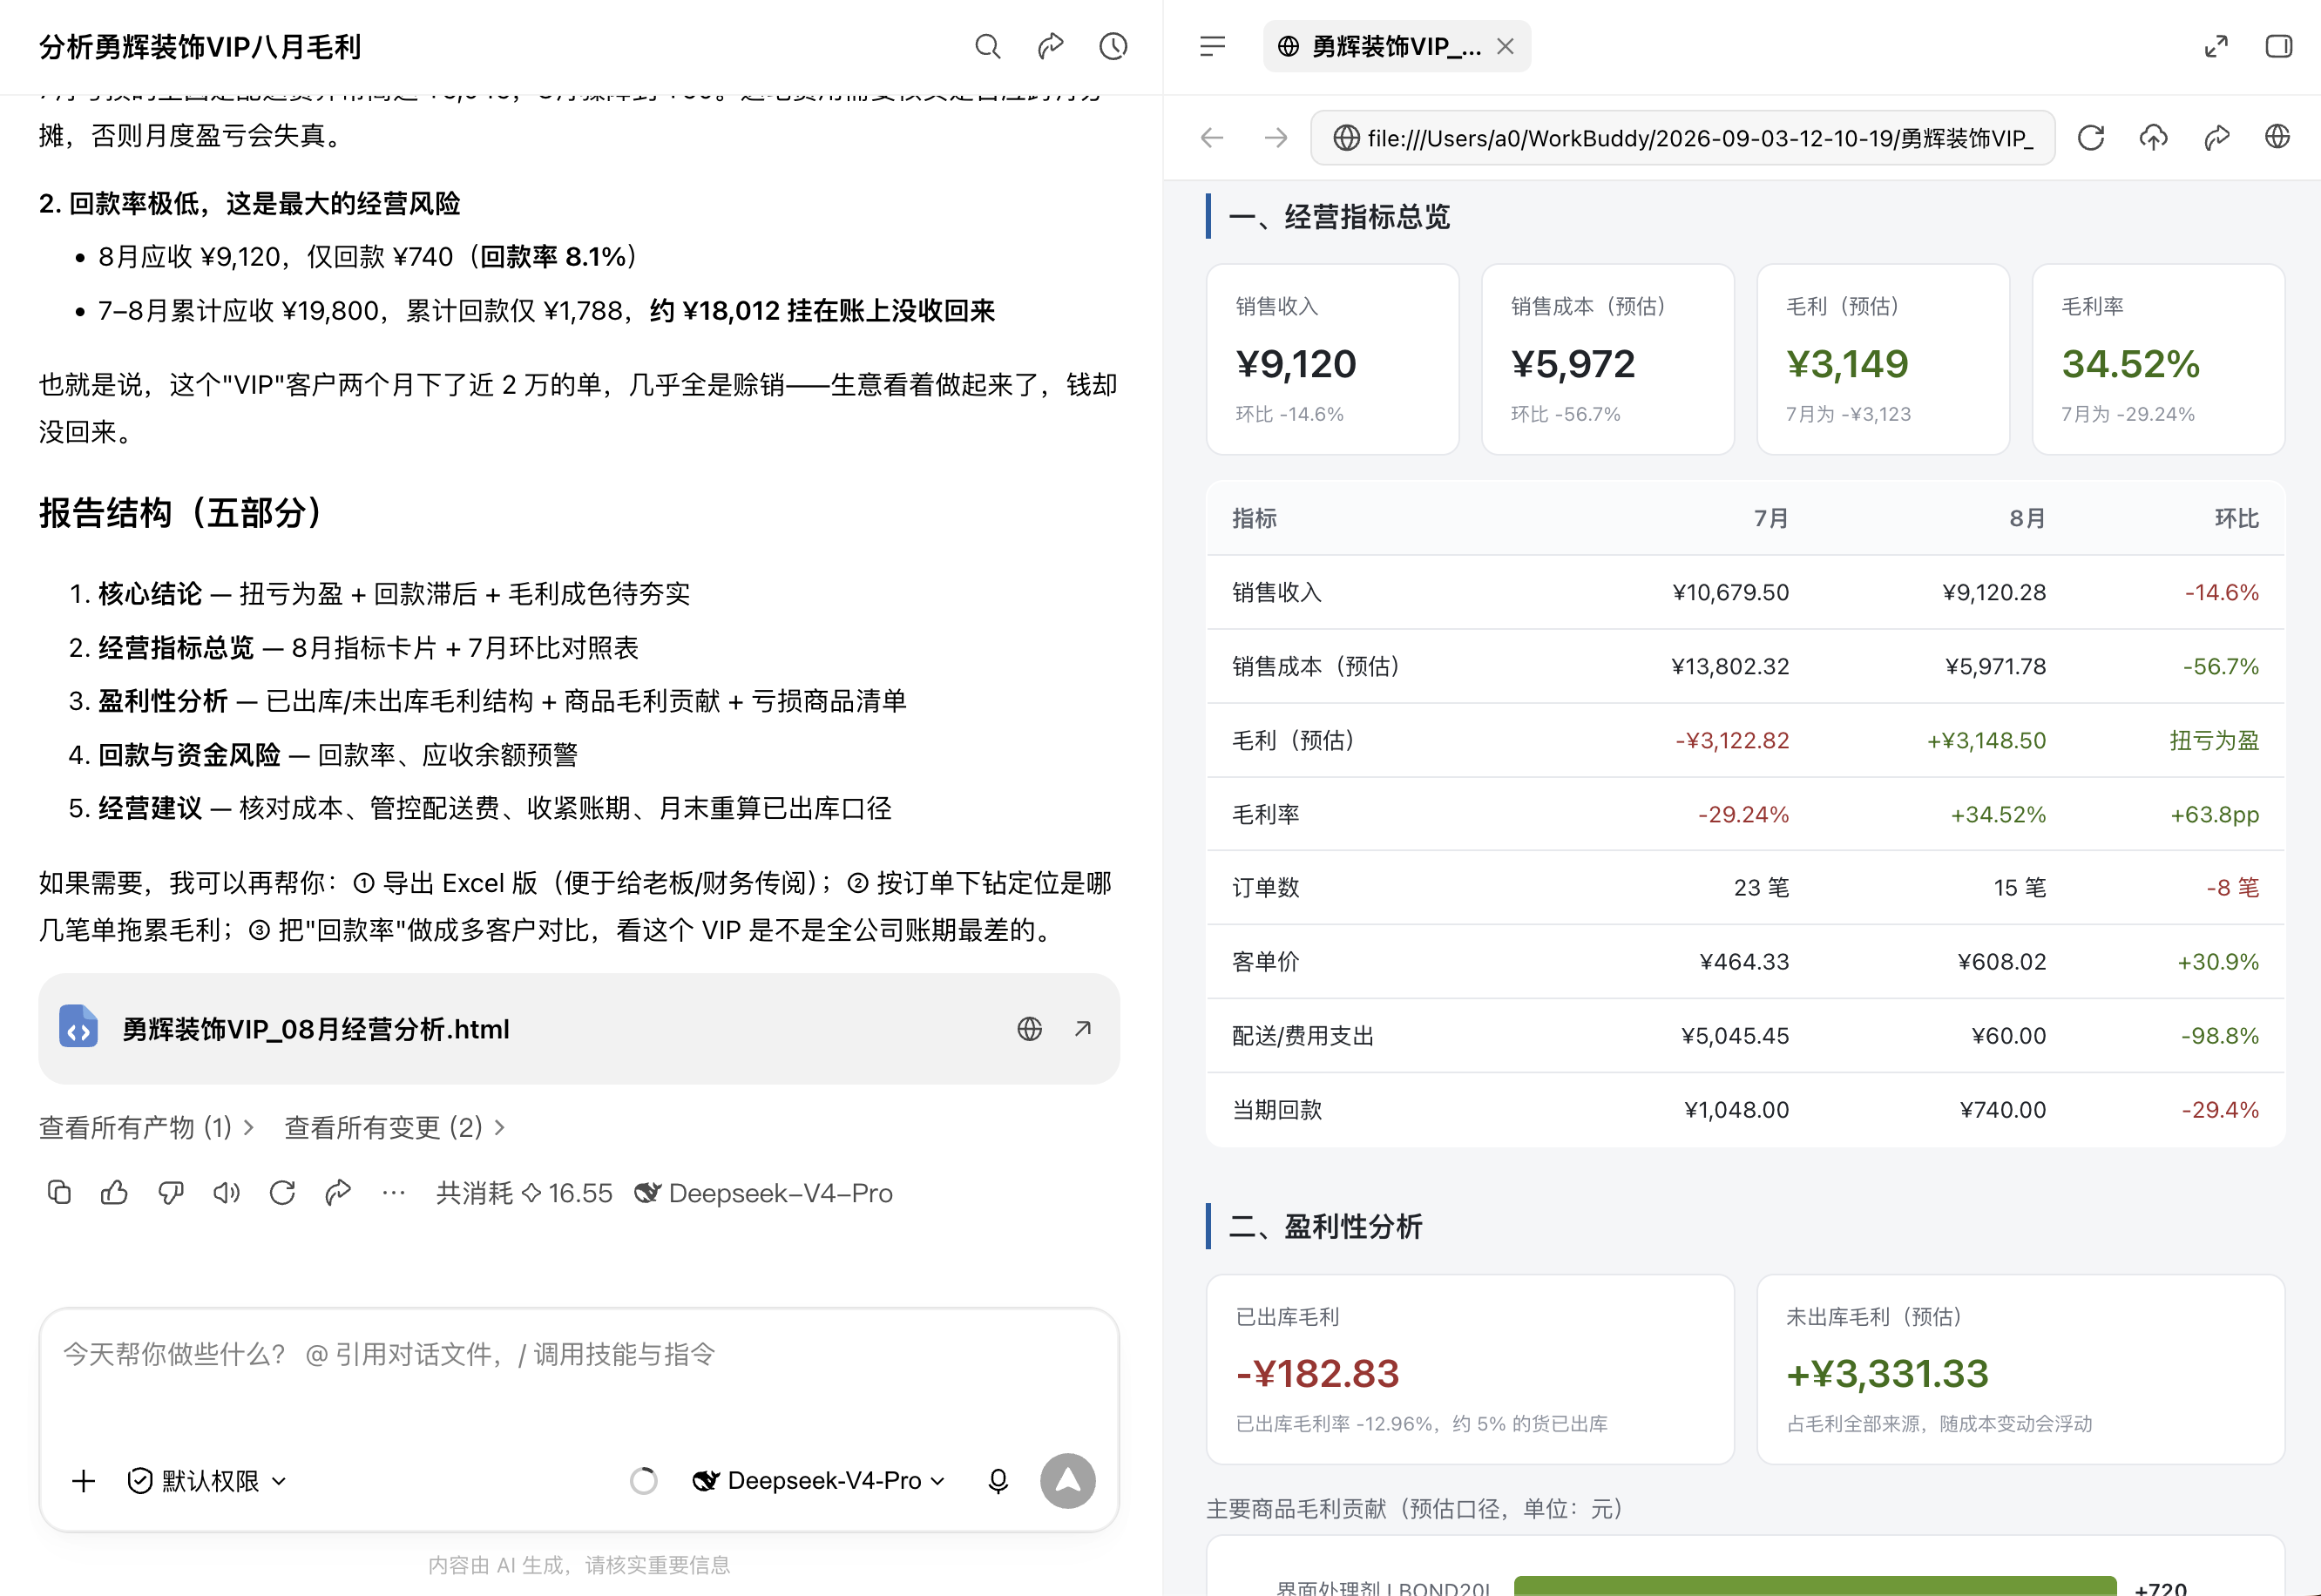Click the 未出库毛利 +¥3,331.33 card
Image resolution: width=2321 pixels, height=1596 pixels.
click(2021, 1369)
